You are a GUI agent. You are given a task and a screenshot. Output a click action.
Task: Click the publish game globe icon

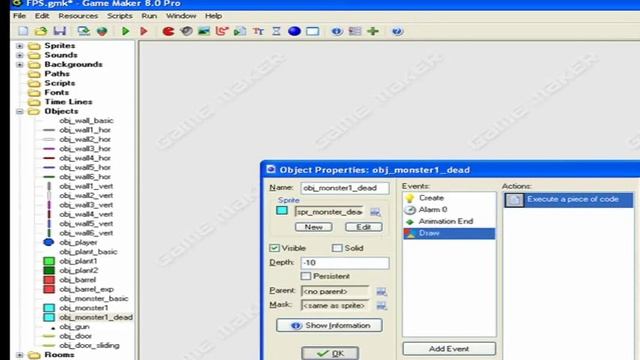[102, 31]
